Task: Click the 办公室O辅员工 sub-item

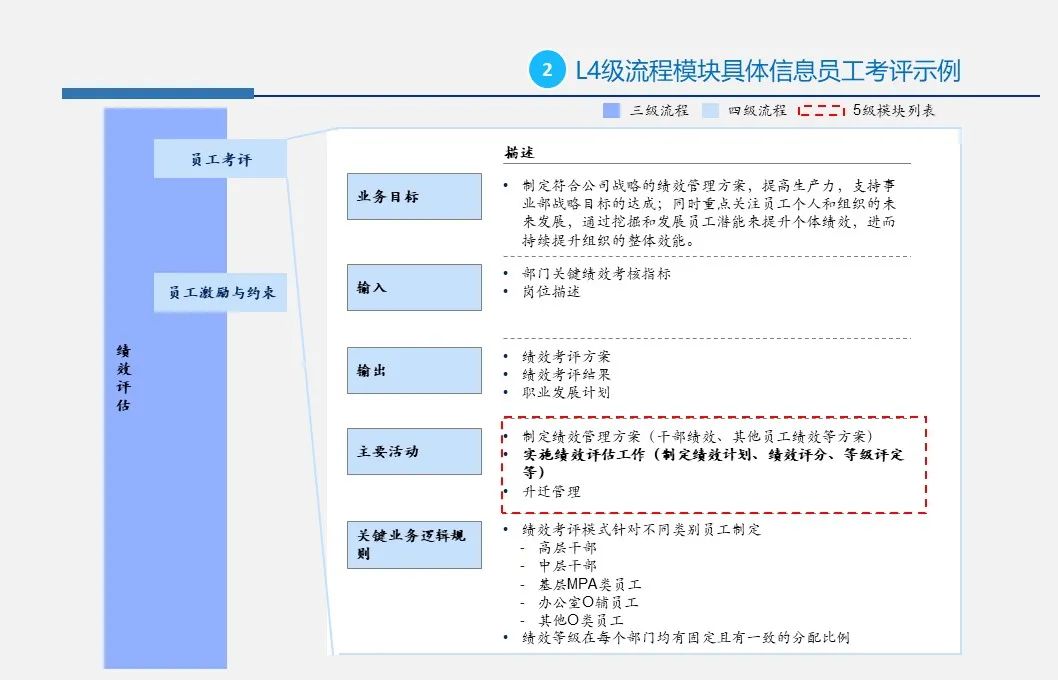Action: (x=588, y=602)
